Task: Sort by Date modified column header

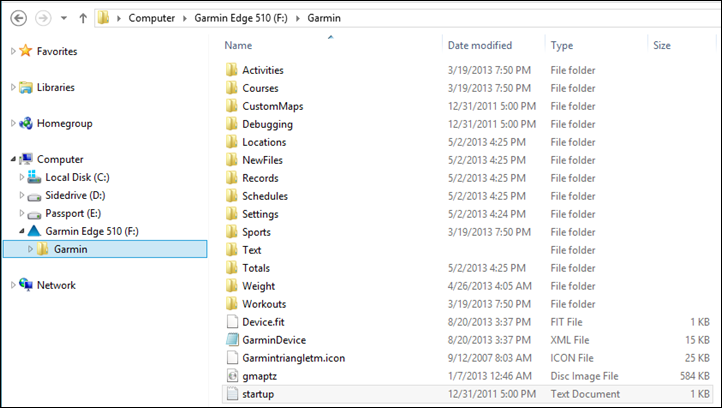Action: click(x=480, y=45)
